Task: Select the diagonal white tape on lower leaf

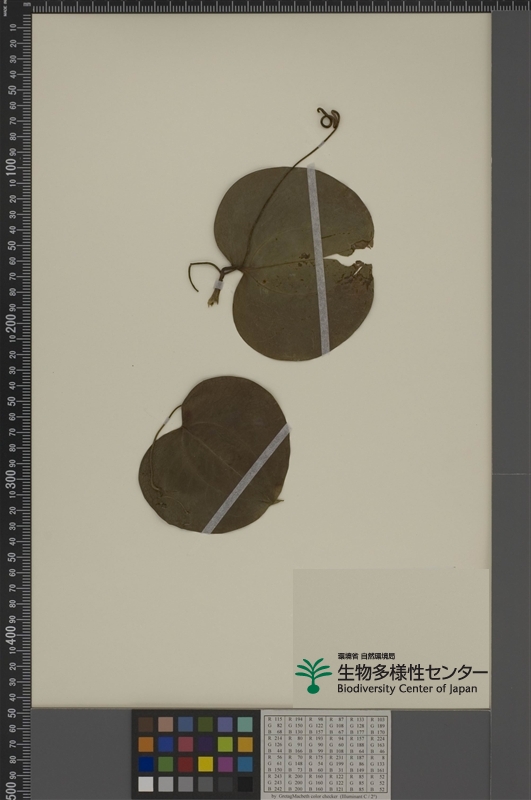Action: pyautogui.click(x=246, y=479)
